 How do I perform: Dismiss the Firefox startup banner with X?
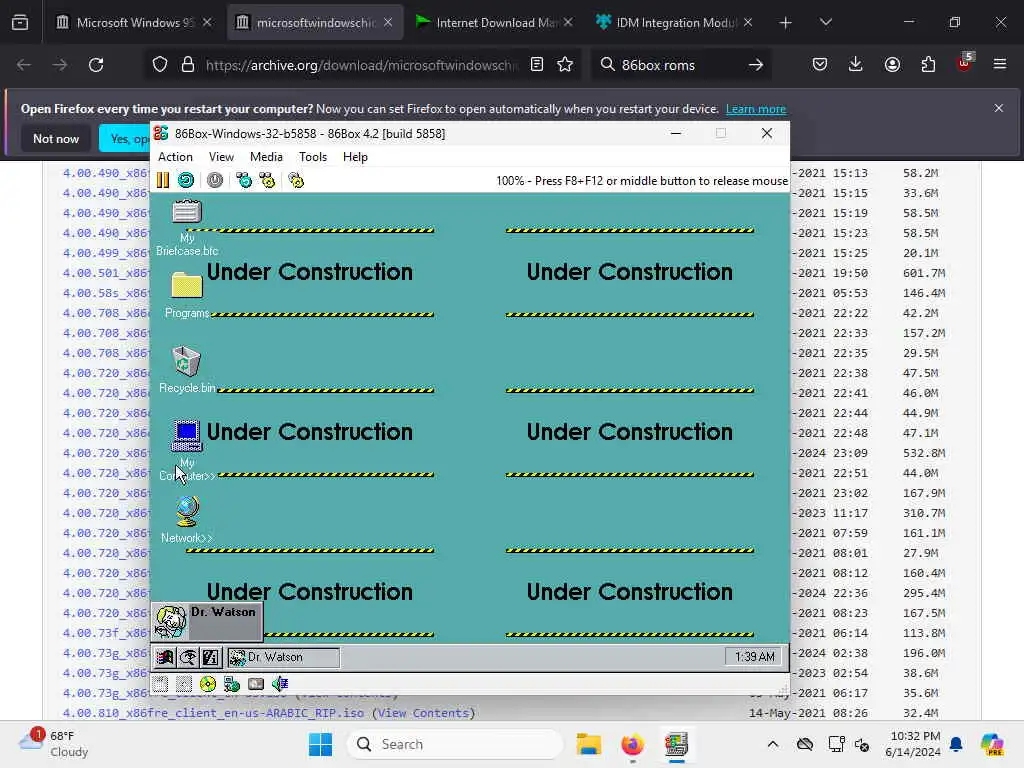(x=999, y=108)
